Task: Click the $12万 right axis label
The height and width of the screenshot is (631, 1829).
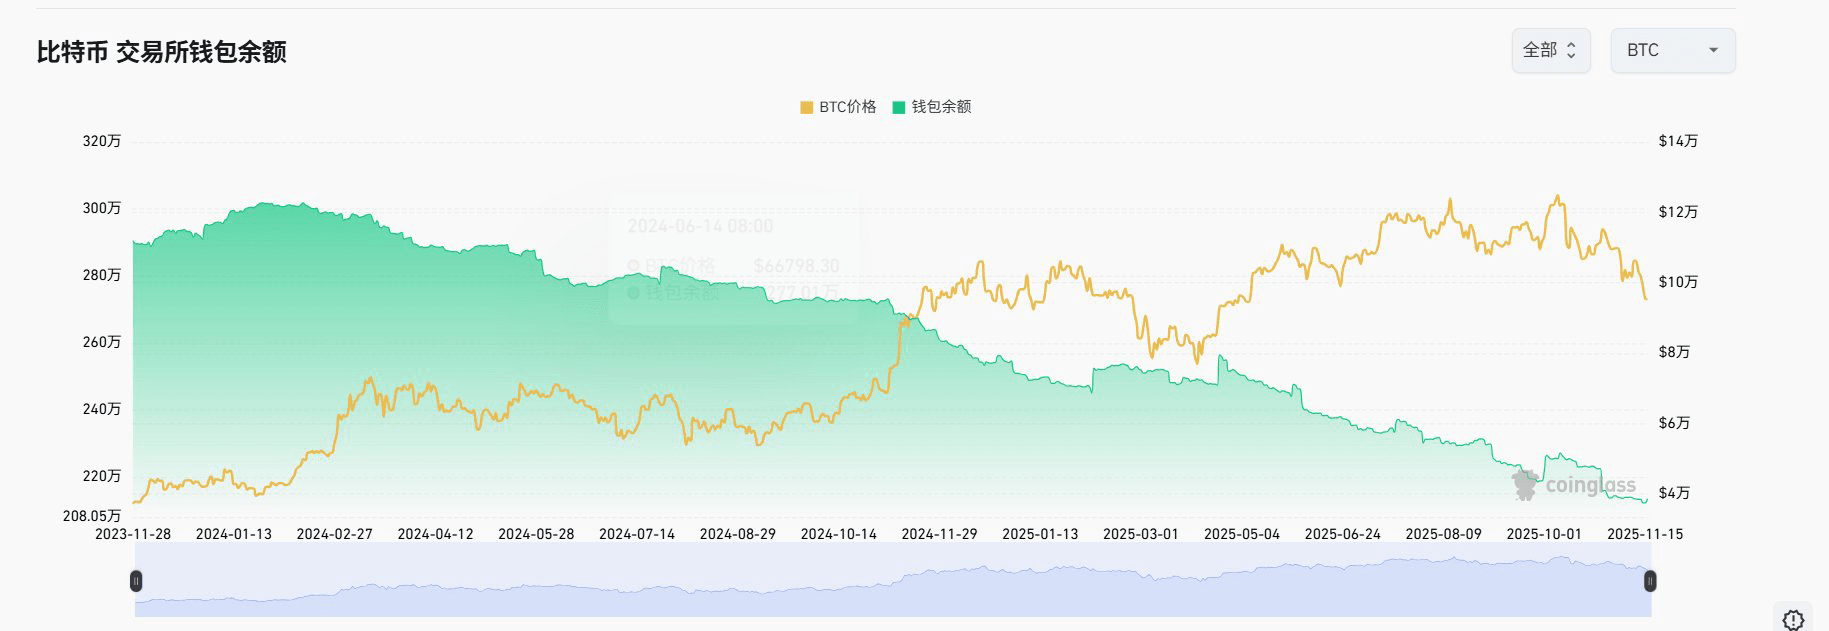Action: [x=1678, y=212]
